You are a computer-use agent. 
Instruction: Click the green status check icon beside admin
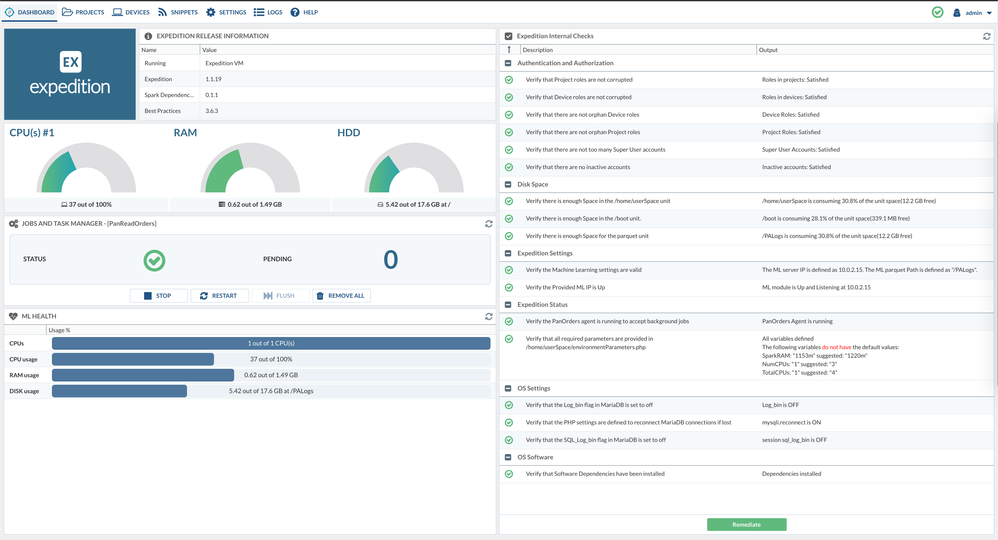(937, 13)
